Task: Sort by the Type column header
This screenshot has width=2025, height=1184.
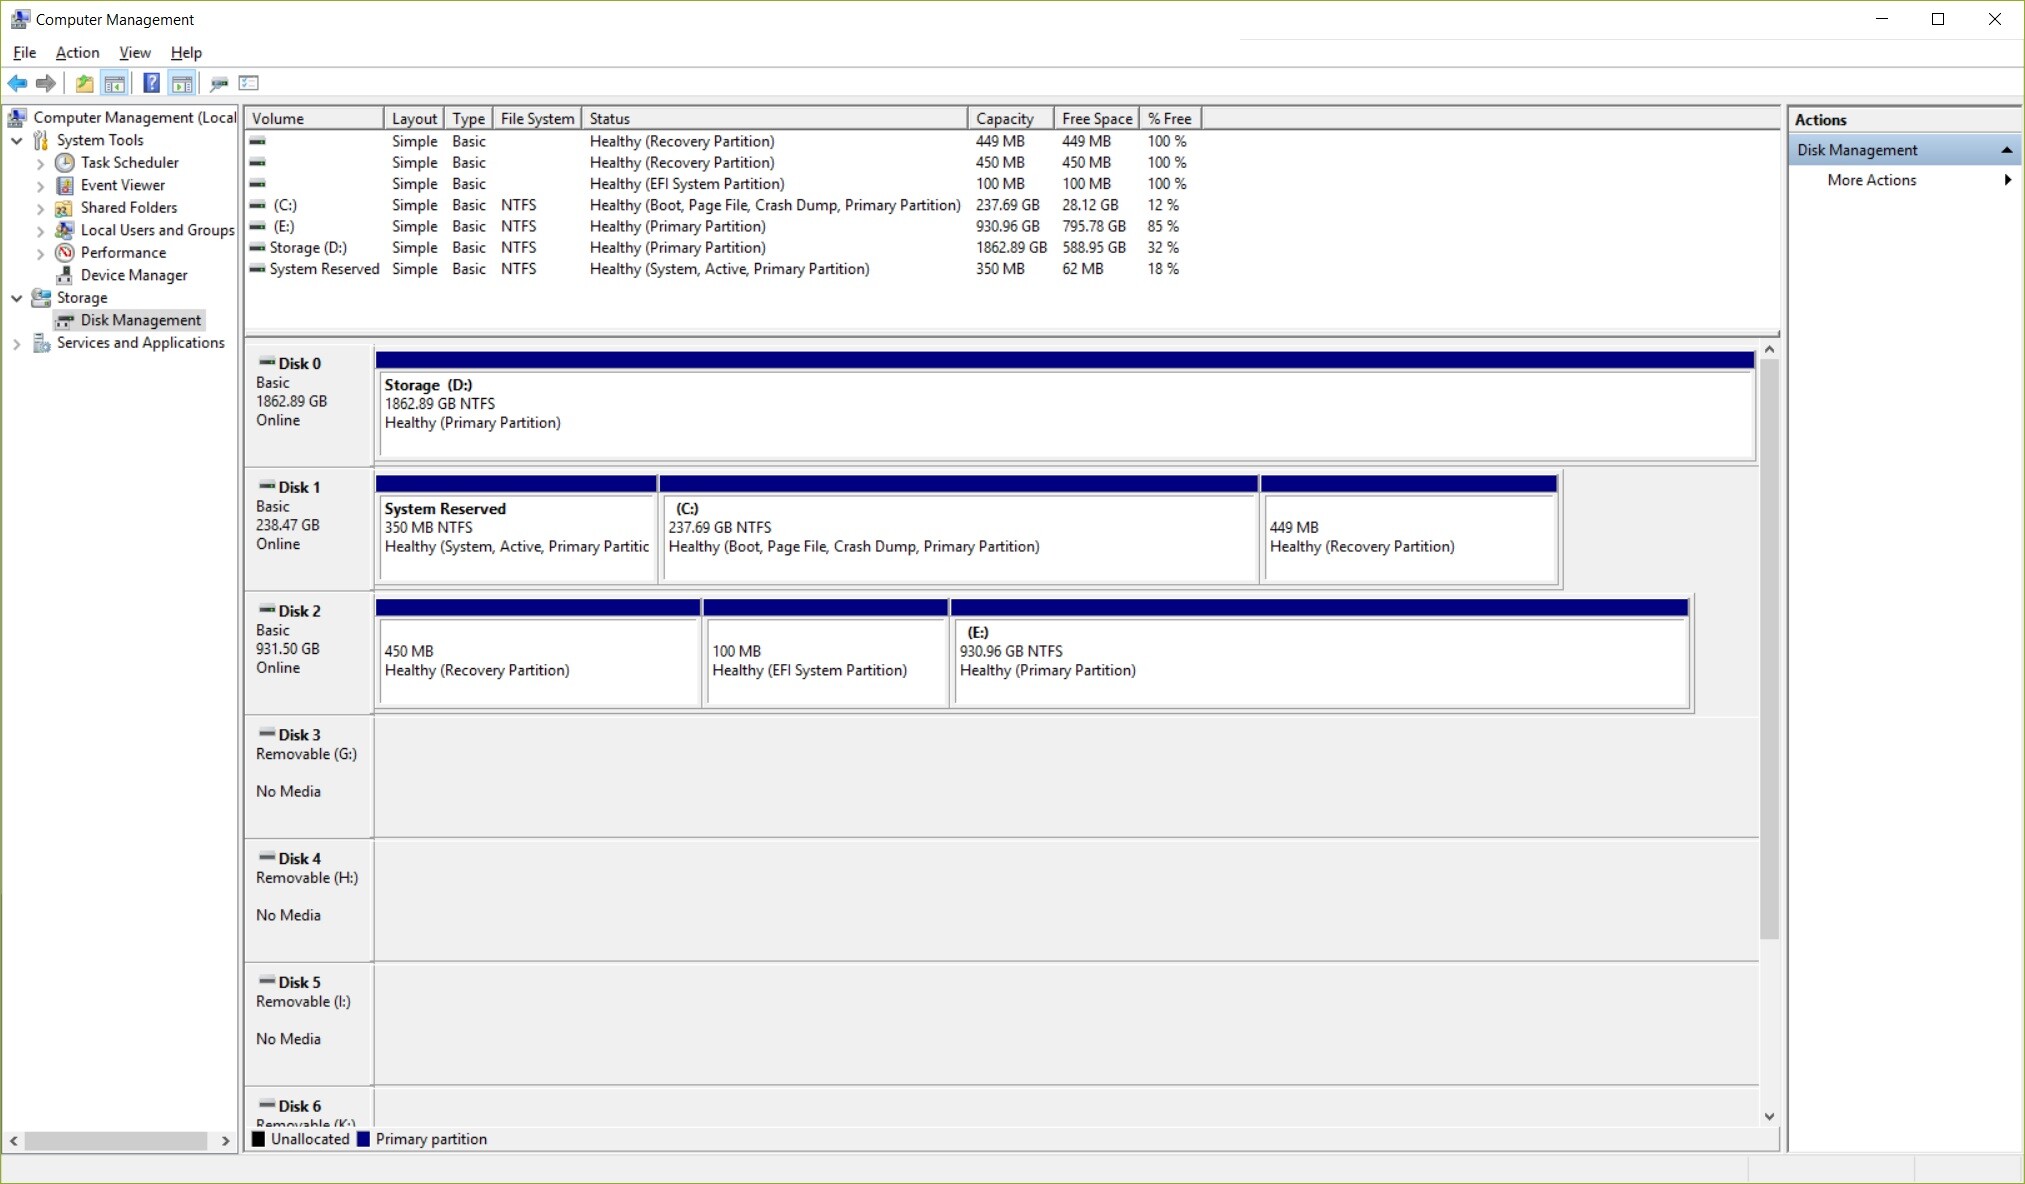Action: 468,118
